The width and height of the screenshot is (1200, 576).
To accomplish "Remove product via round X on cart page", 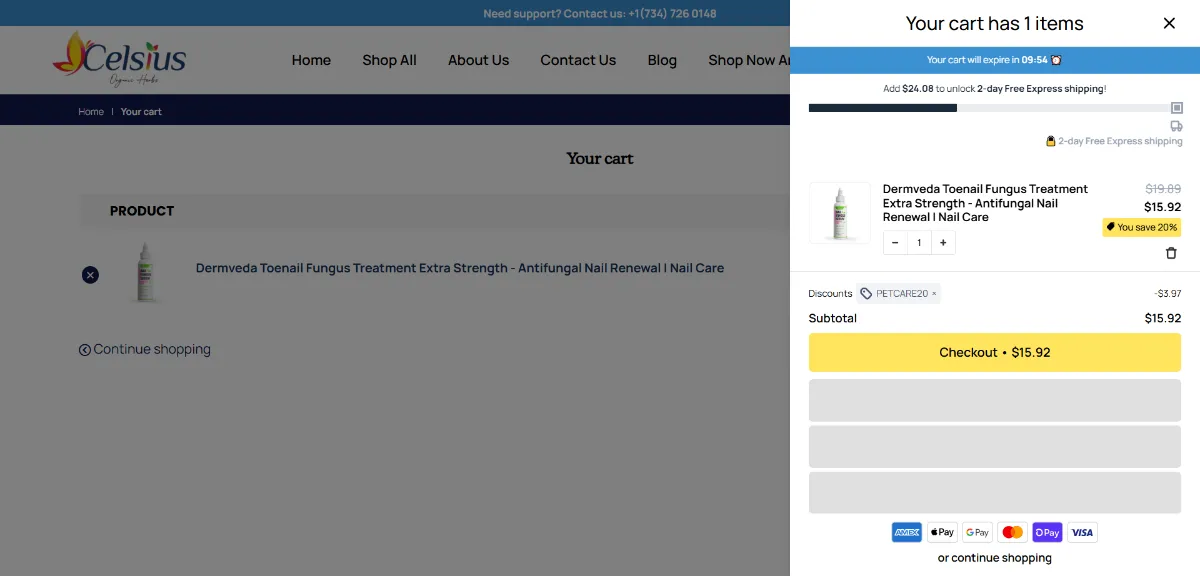I will pyautogui.click(x=90, y=274).
